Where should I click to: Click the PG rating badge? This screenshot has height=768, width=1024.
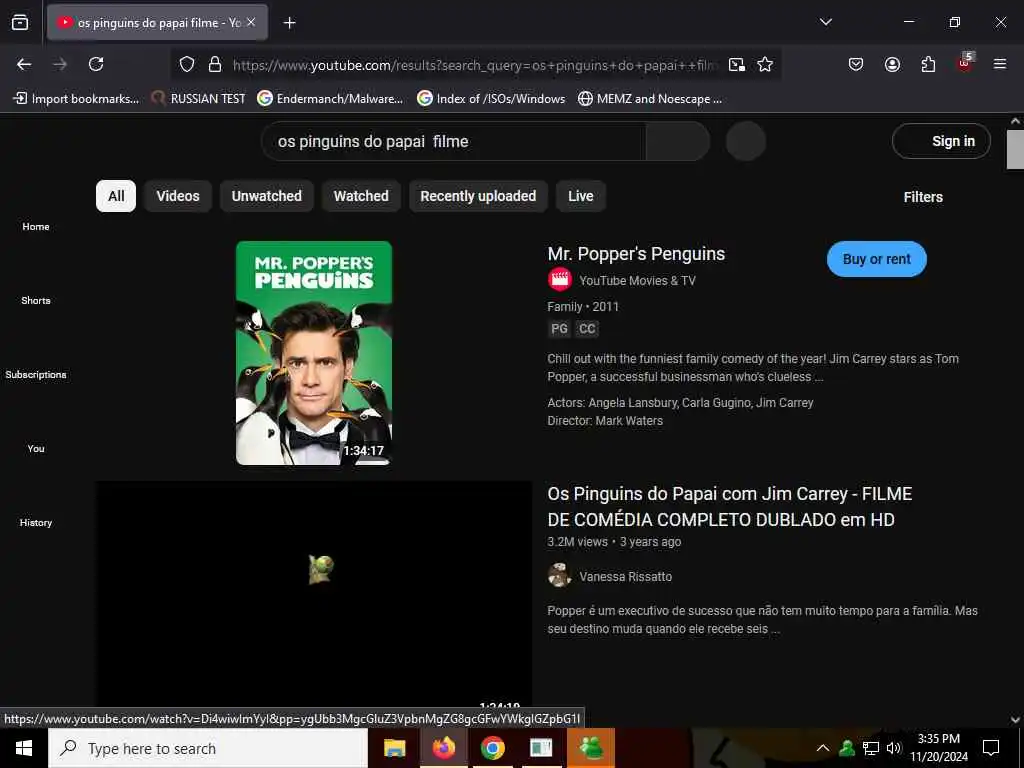tap(559, 328)
